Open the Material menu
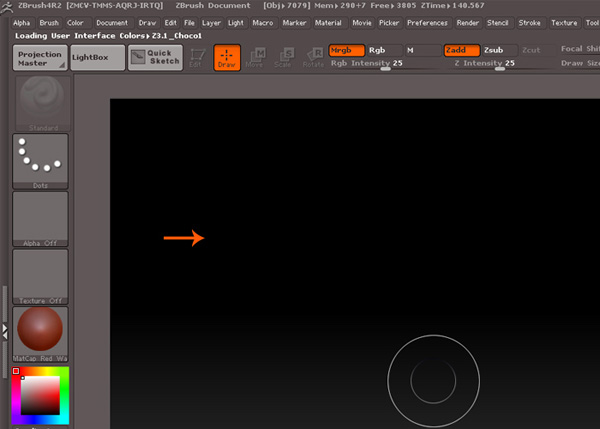The width and height of the screenshot is (600, 429). point(327,22)
